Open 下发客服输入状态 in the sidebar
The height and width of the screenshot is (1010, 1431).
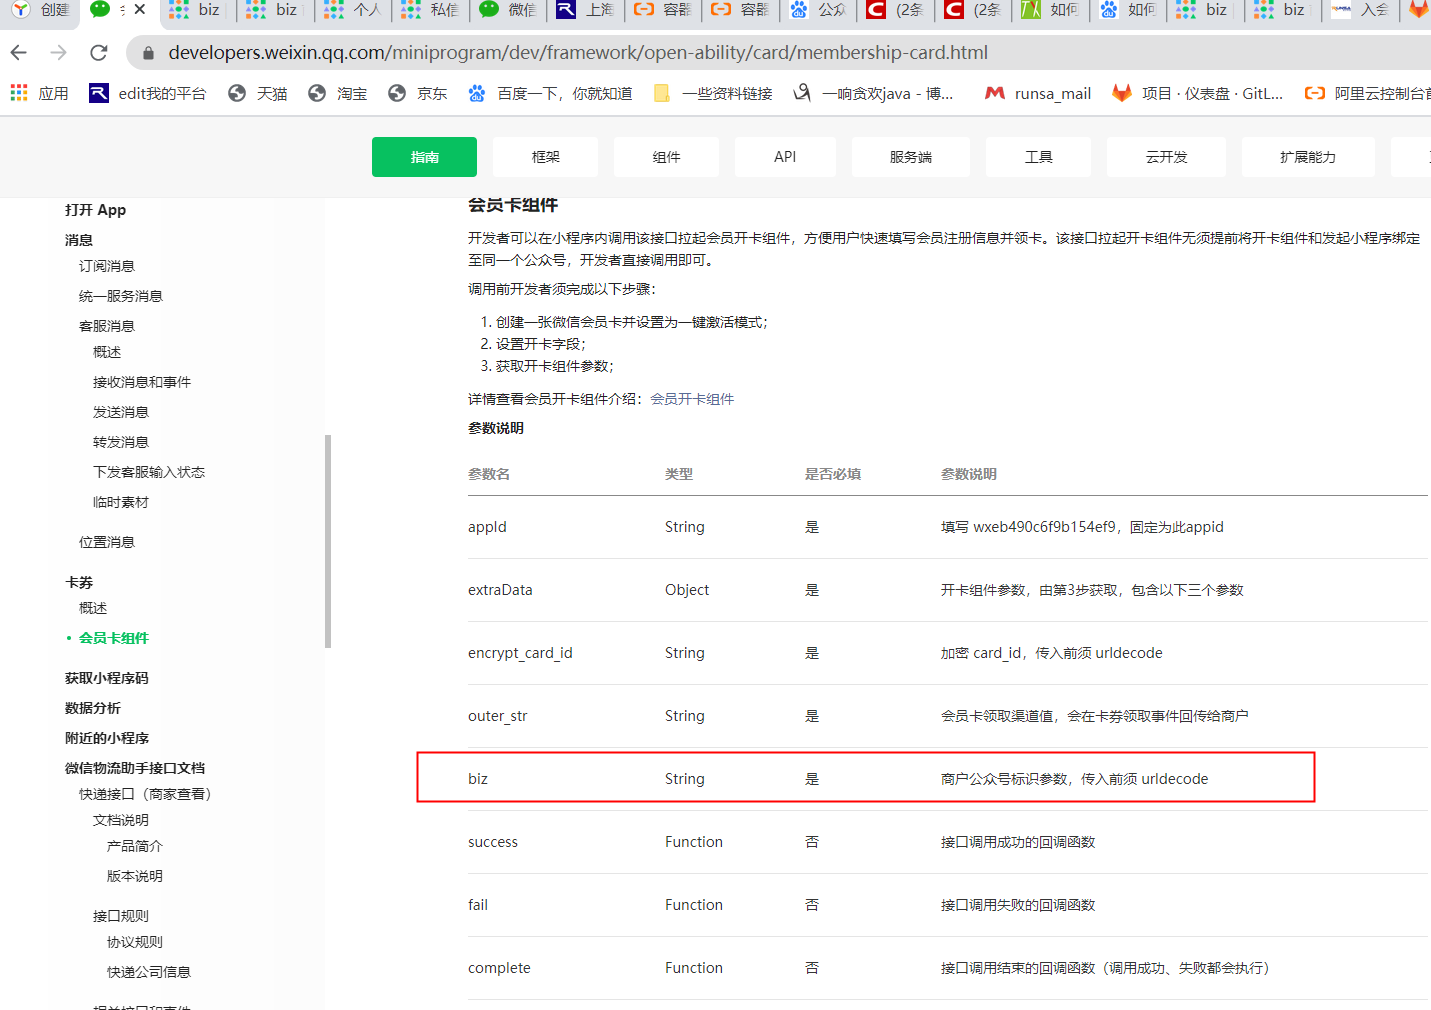coord(149,472)
